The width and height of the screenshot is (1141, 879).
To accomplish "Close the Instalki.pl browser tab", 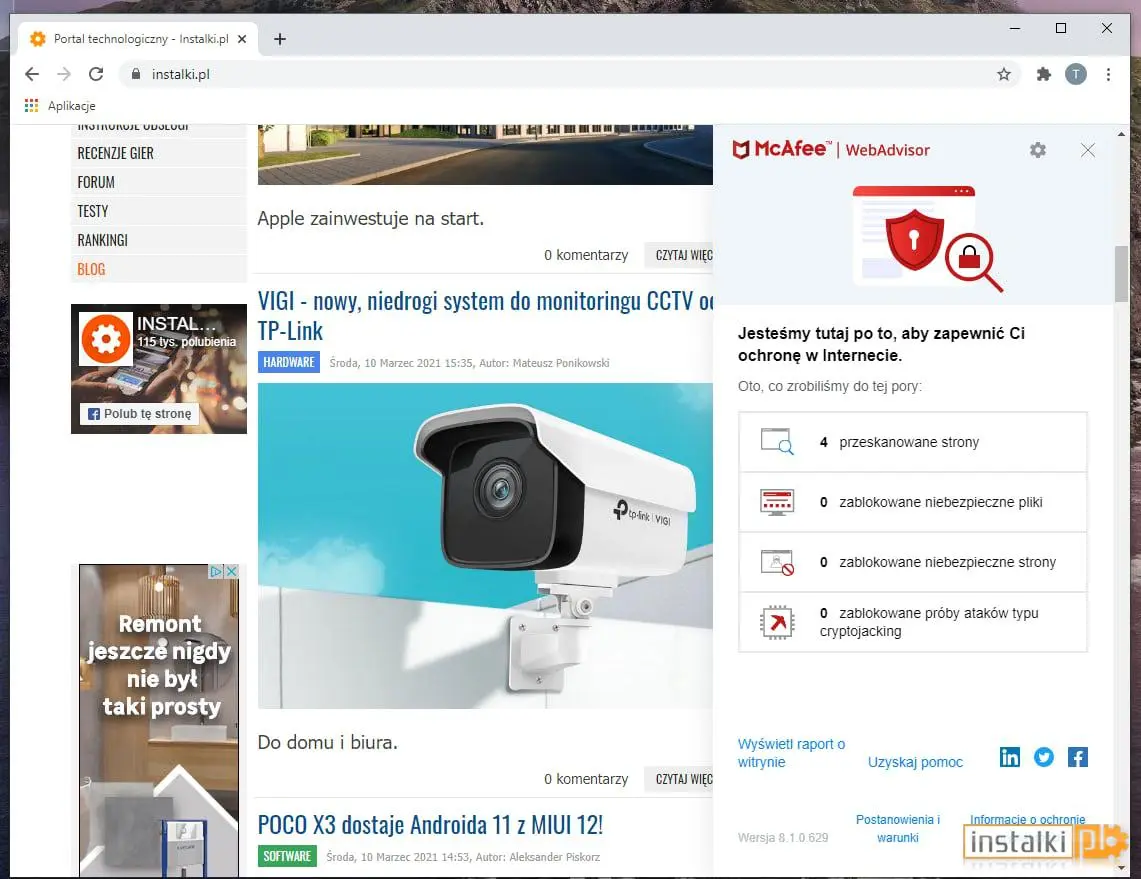I will point(242,39).
